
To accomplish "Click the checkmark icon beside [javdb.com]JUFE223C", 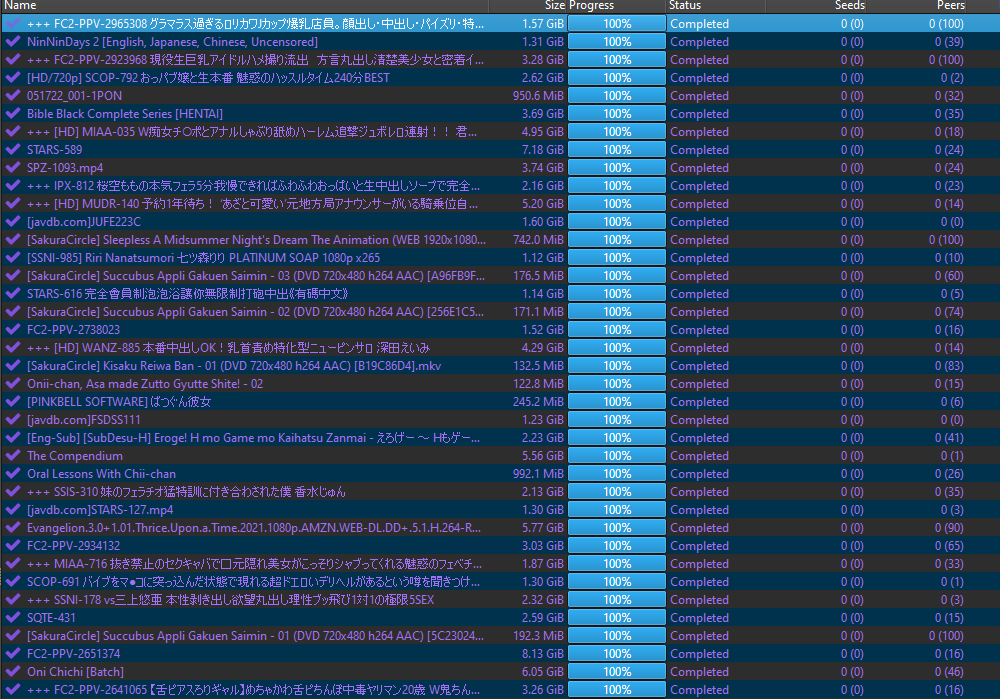I will point(12,221).
